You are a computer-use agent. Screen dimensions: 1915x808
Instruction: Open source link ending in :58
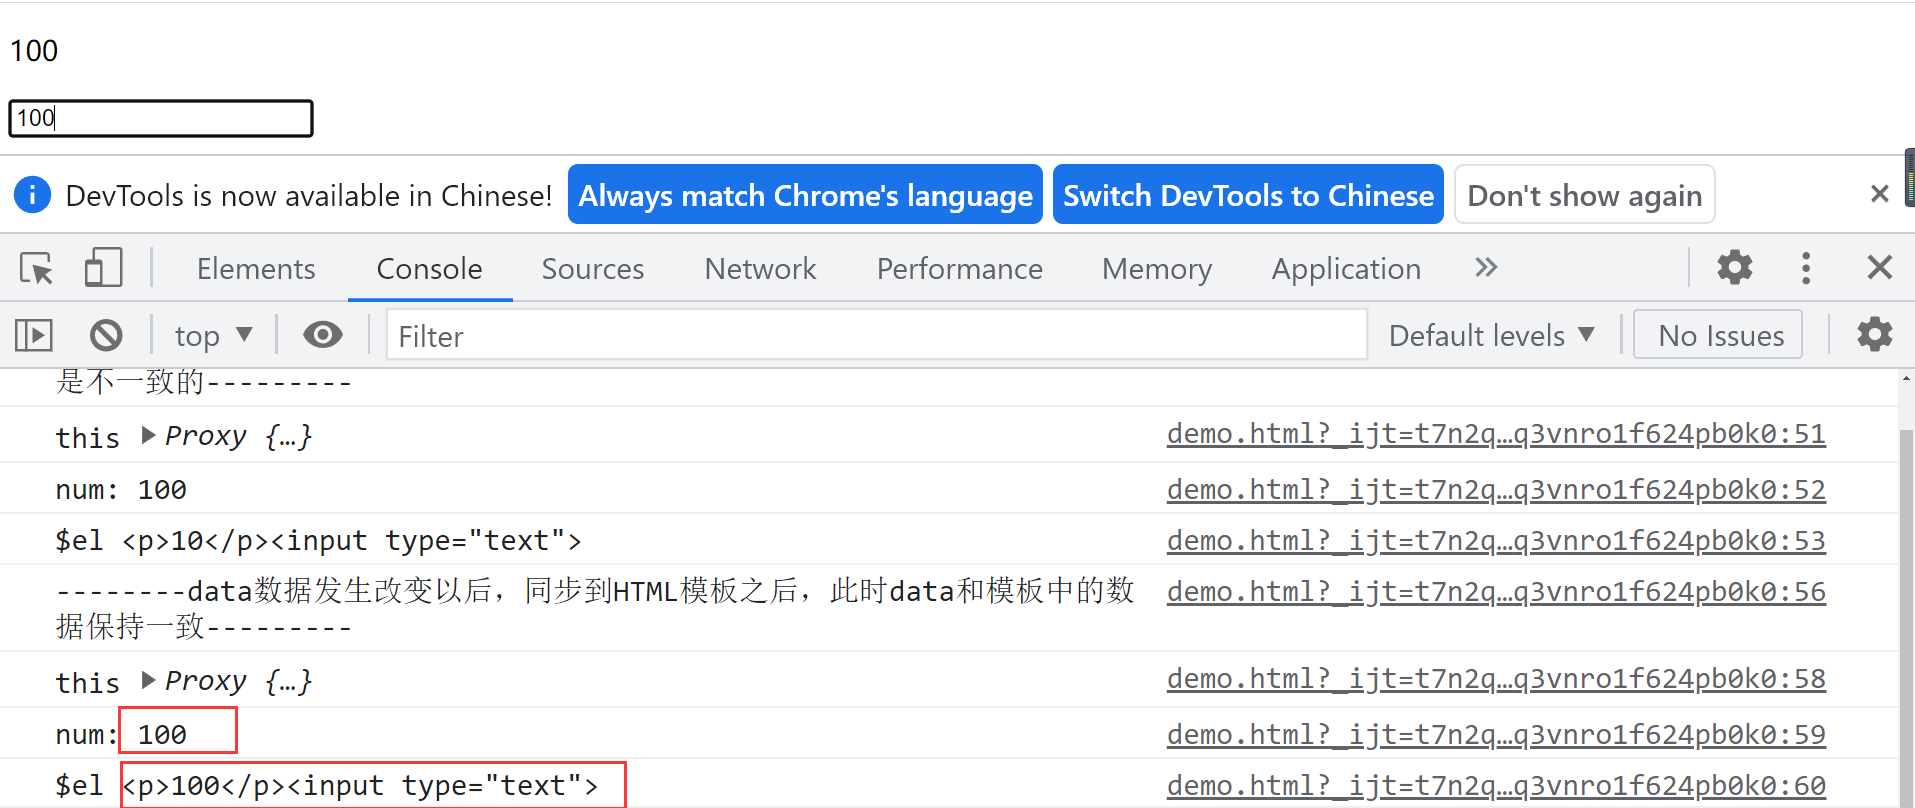pos(1496,678)
